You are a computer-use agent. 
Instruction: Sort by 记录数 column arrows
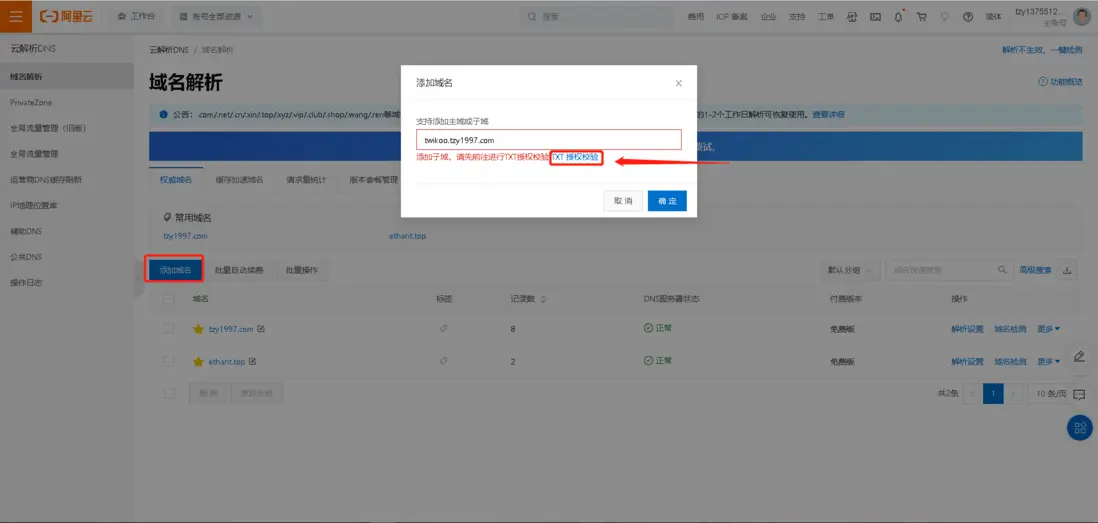(x=543, y=299)
